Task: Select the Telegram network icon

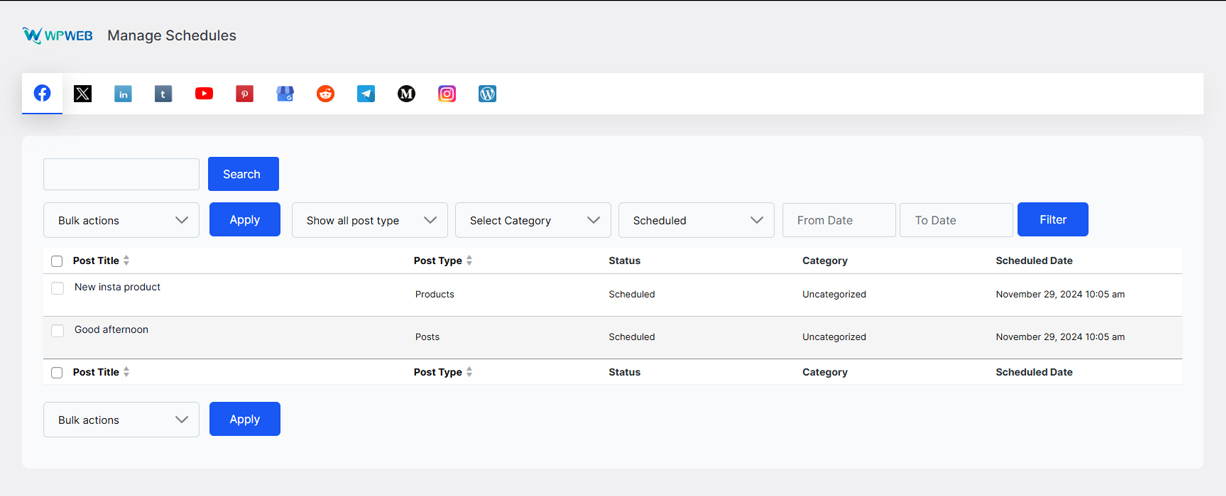Action: coord(366,94)
